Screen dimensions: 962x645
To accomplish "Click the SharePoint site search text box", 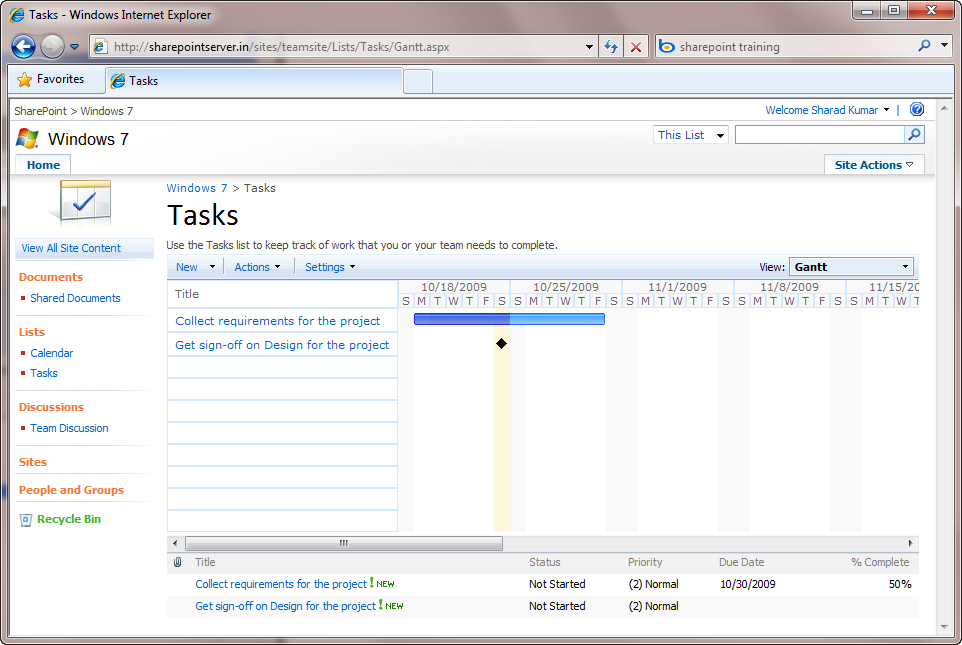I will pyautogui.click(x=820, y=135).
